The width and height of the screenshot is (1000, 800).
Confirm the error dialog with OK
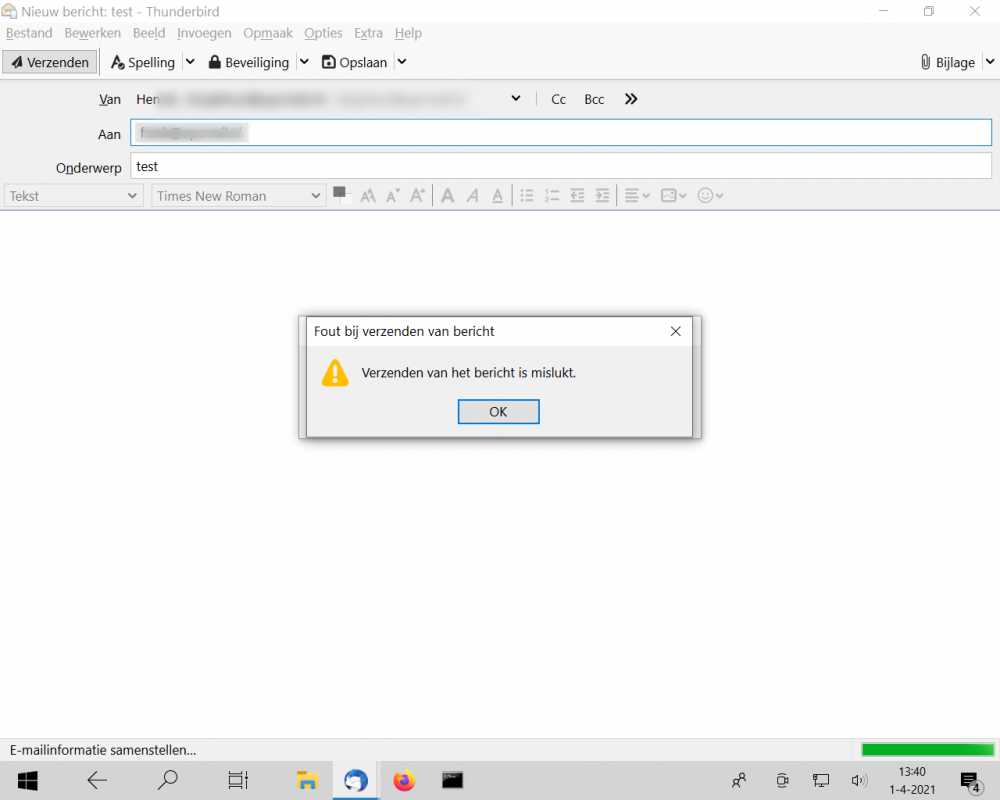[x=498, y=411]
